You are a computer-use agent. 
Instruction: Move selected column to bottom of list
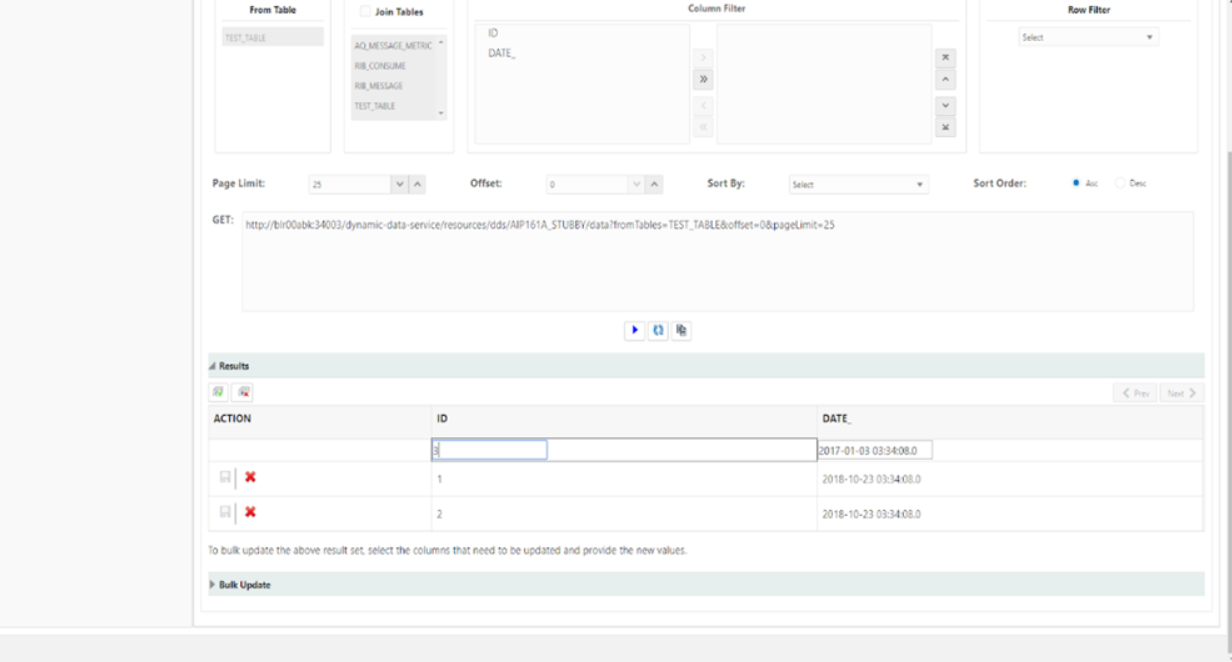tap(945, 127)
